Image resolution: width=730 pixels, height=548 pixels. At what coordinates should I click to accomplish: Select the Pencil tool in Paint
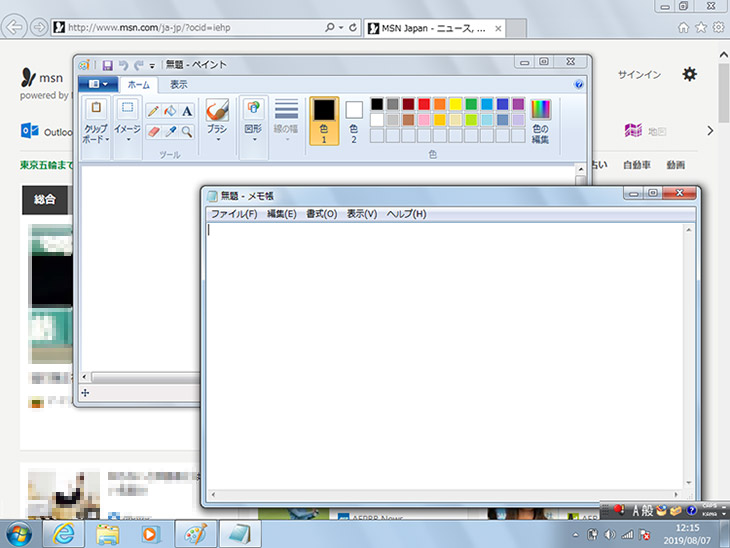153,111
